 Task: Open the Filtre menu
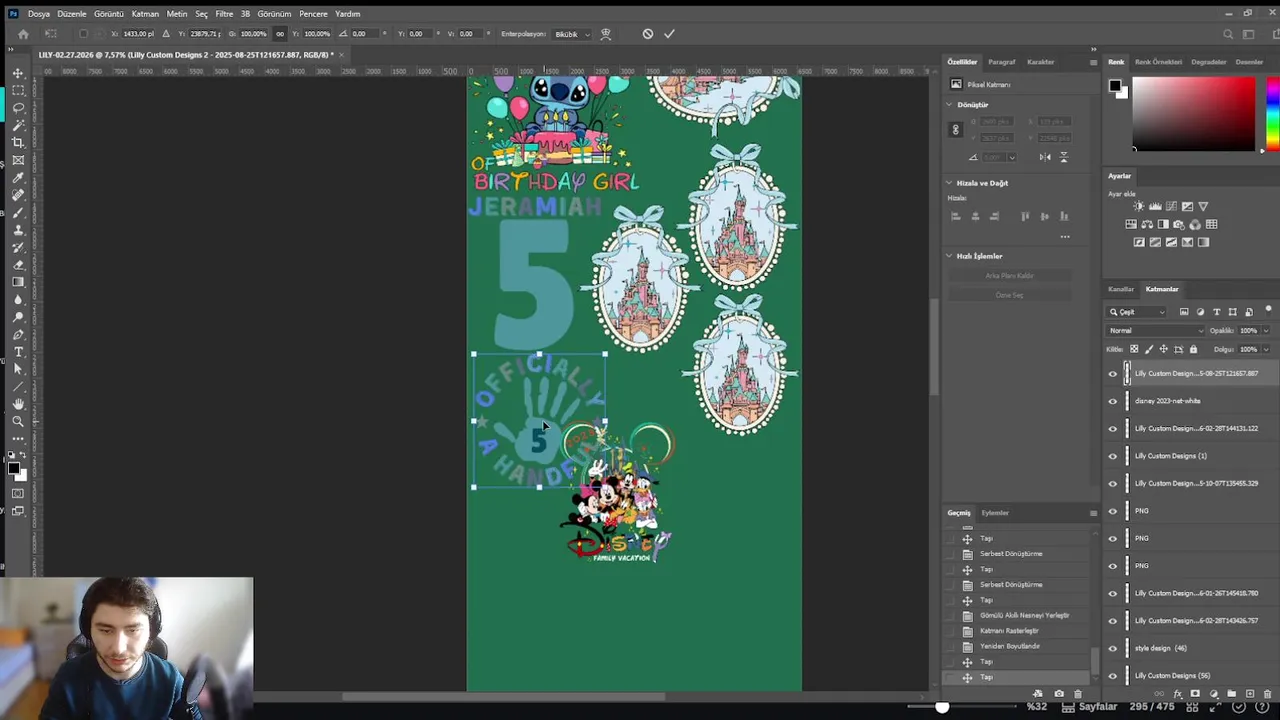pos(224,14)
